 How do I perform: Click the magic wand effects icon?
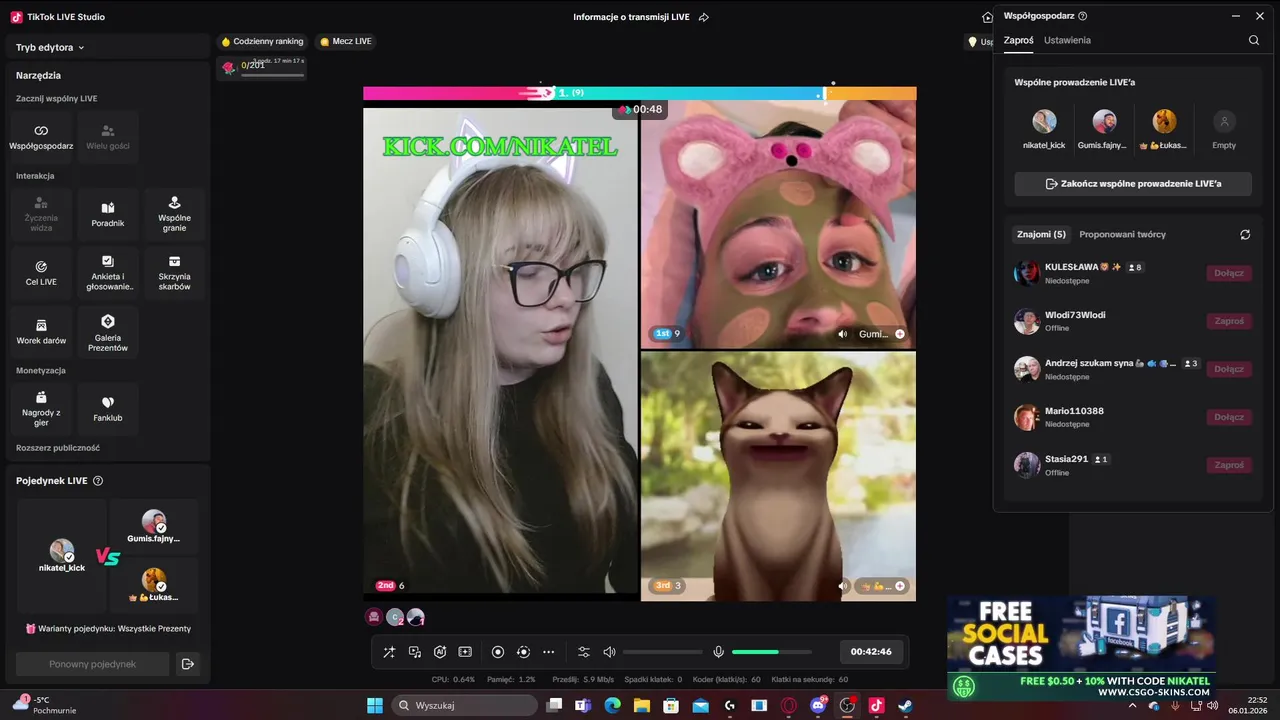[x=389, y=652]
